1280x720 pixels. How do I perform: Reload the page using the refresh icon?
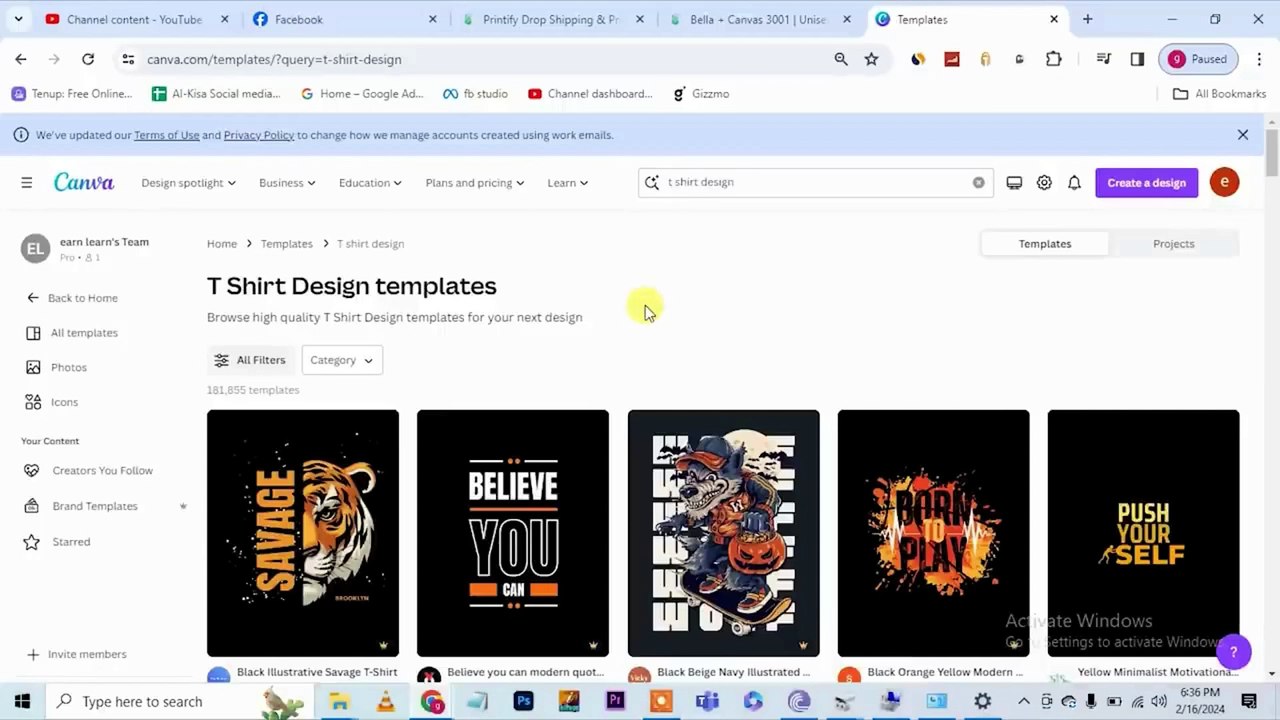pos(88,59)
